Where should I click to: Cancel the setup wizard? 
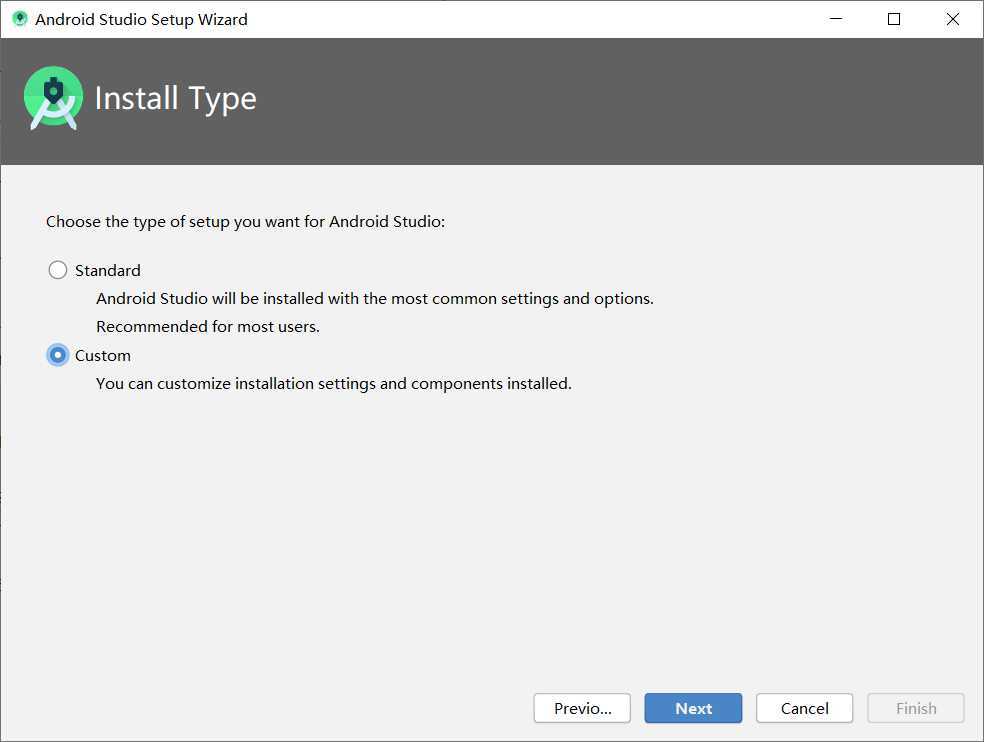[805, 709]
